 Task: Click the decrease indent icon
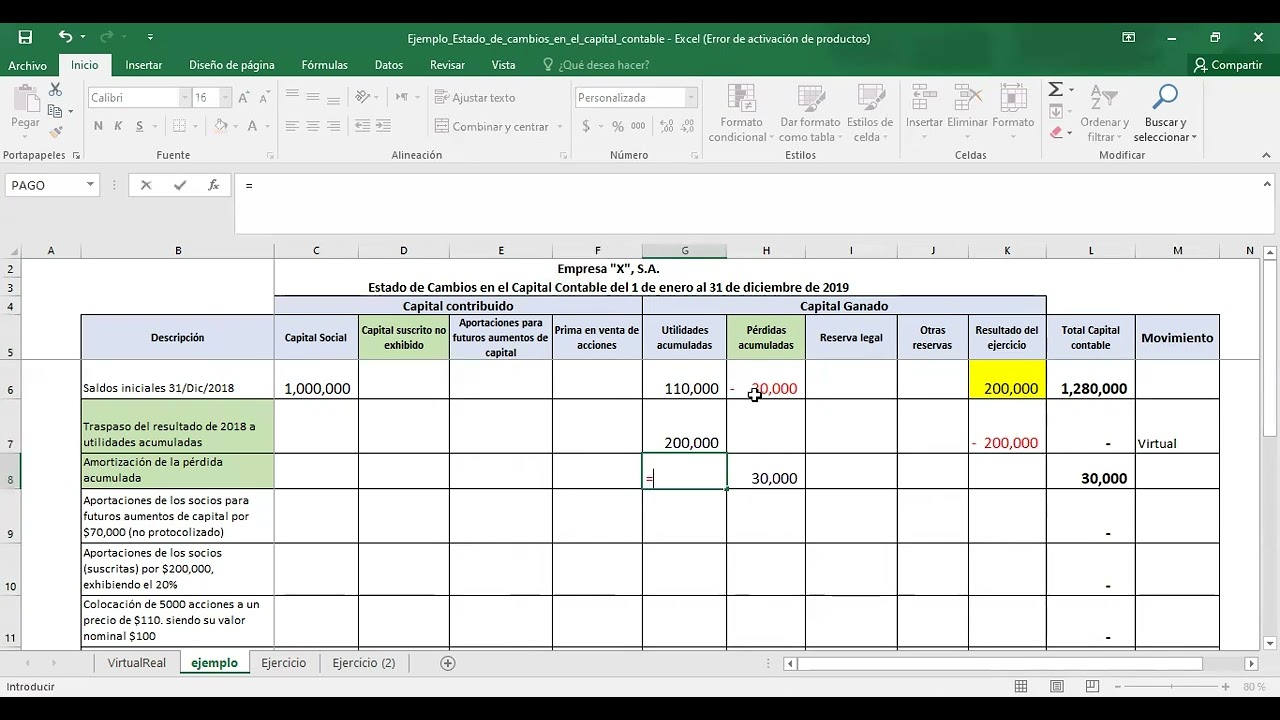click(x=361, y=126)
